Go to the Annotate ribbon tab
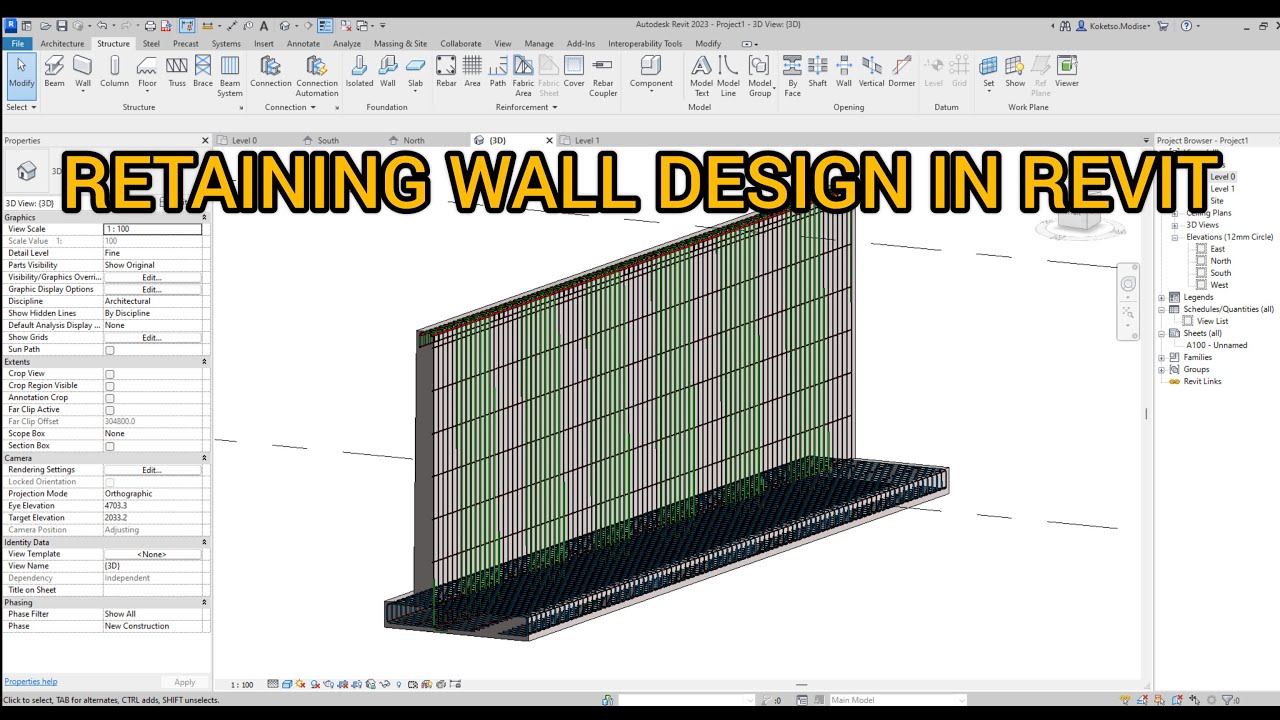The height and width of the screenshot is (720, 1280). click(303, 44)
